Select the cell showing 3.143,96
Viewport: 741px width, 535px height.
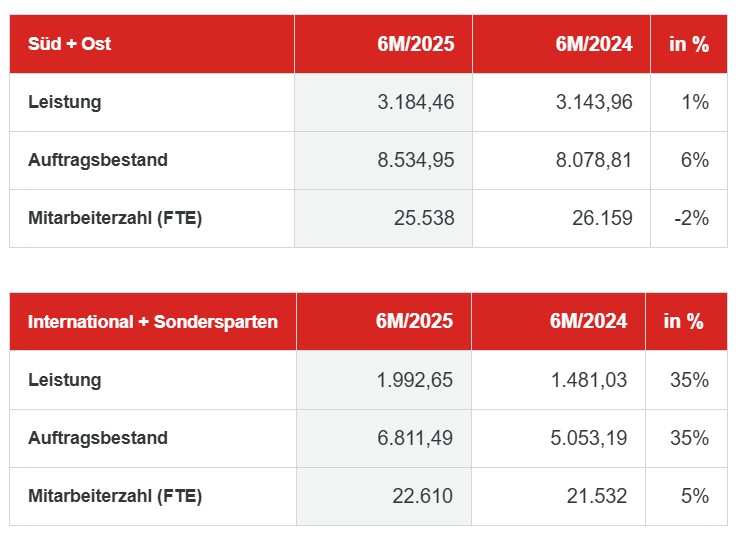pyautogui.click(x=590, y=102)
